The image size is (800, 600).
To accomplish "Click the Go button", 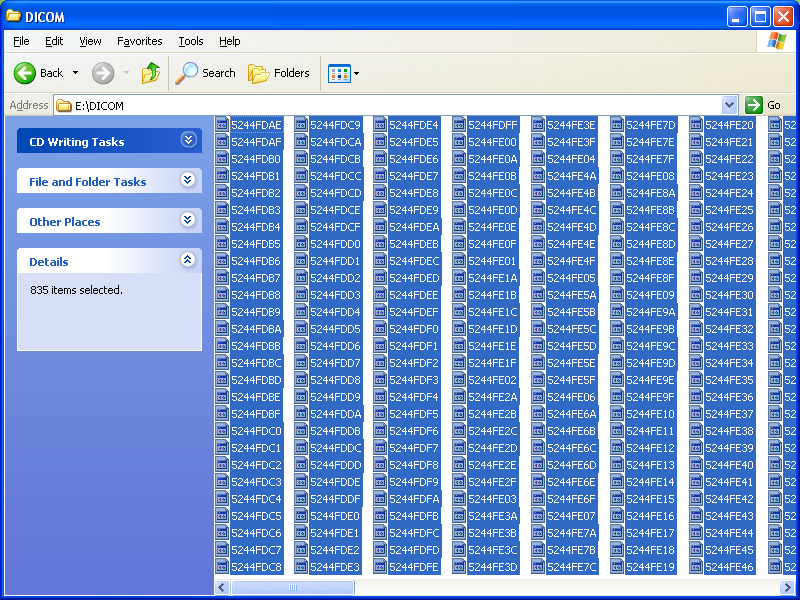I will click(x=763, y=105).
